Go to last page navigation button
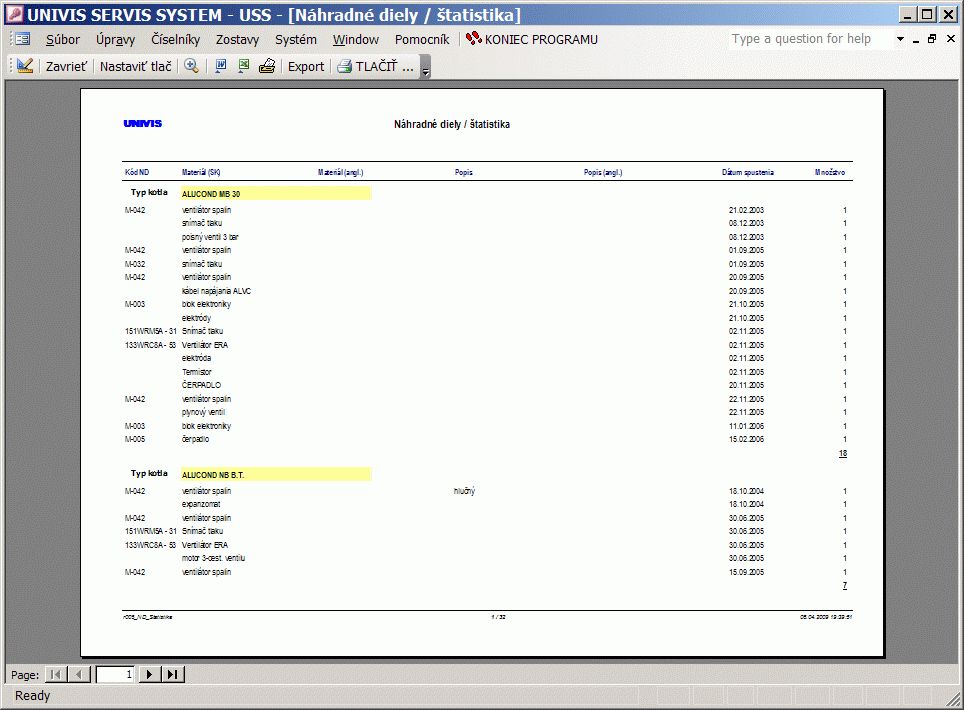964x710 pixels. pyautogui.click(x=173, y=674)
